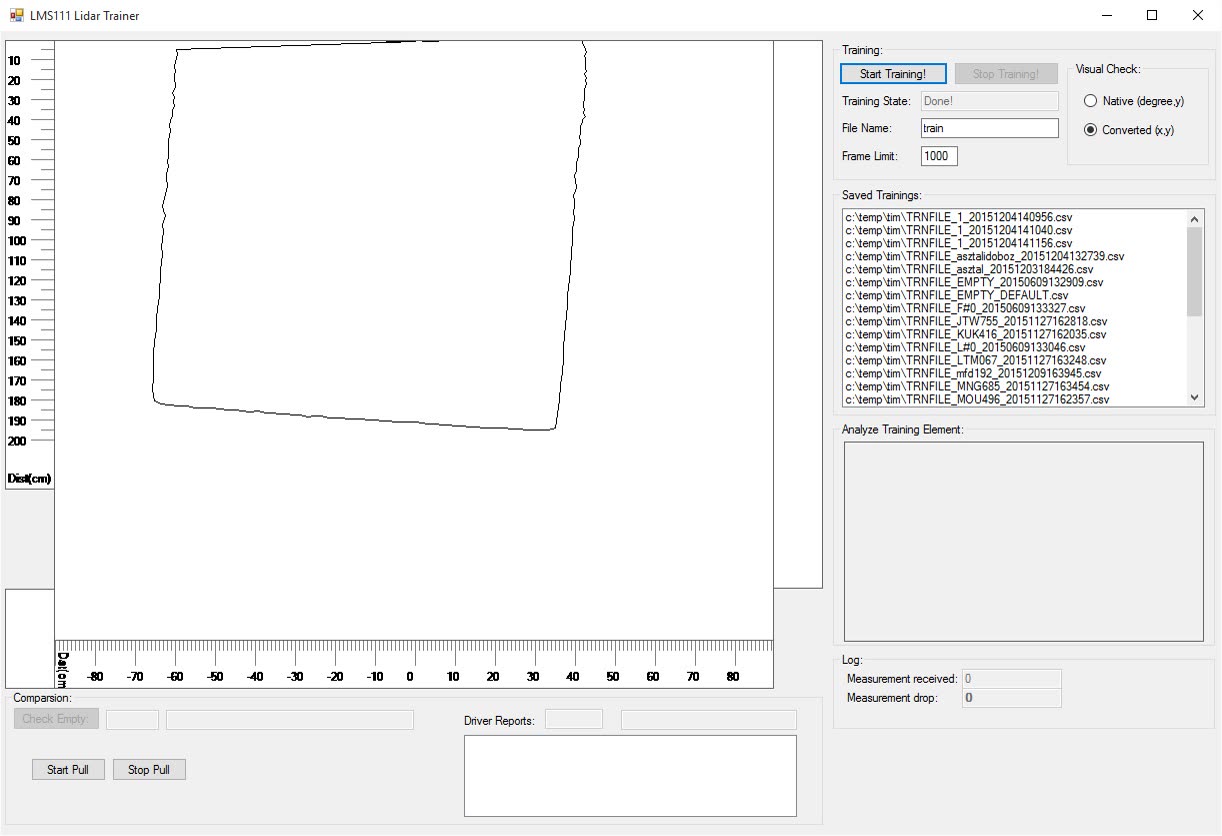This screenshot has height=836, width=1222.
Task: Start the training process
Action: (x=893, y=74)
